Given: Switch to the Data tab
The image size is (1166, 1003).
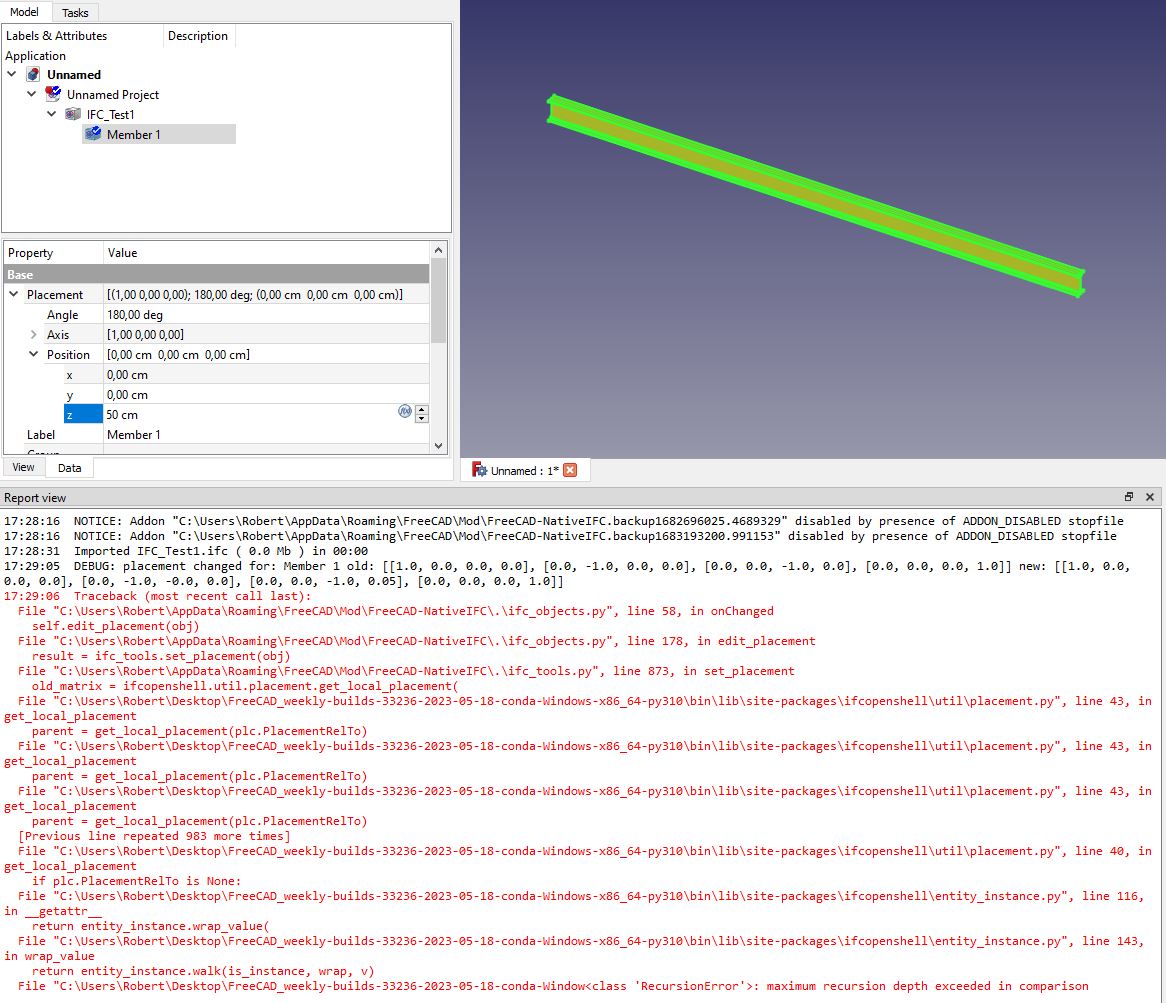Looking at the screenshot, I should pos(69,467).
